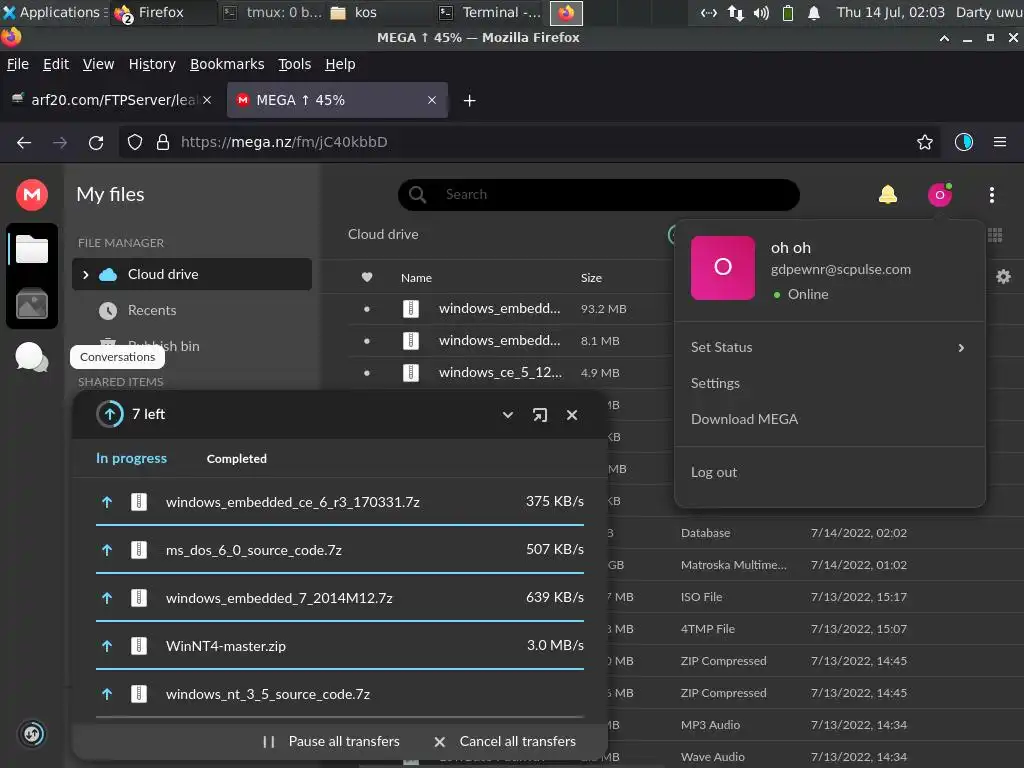Switch to the In progress tab
Screen dimensions: 1024x768
point(131,458)
